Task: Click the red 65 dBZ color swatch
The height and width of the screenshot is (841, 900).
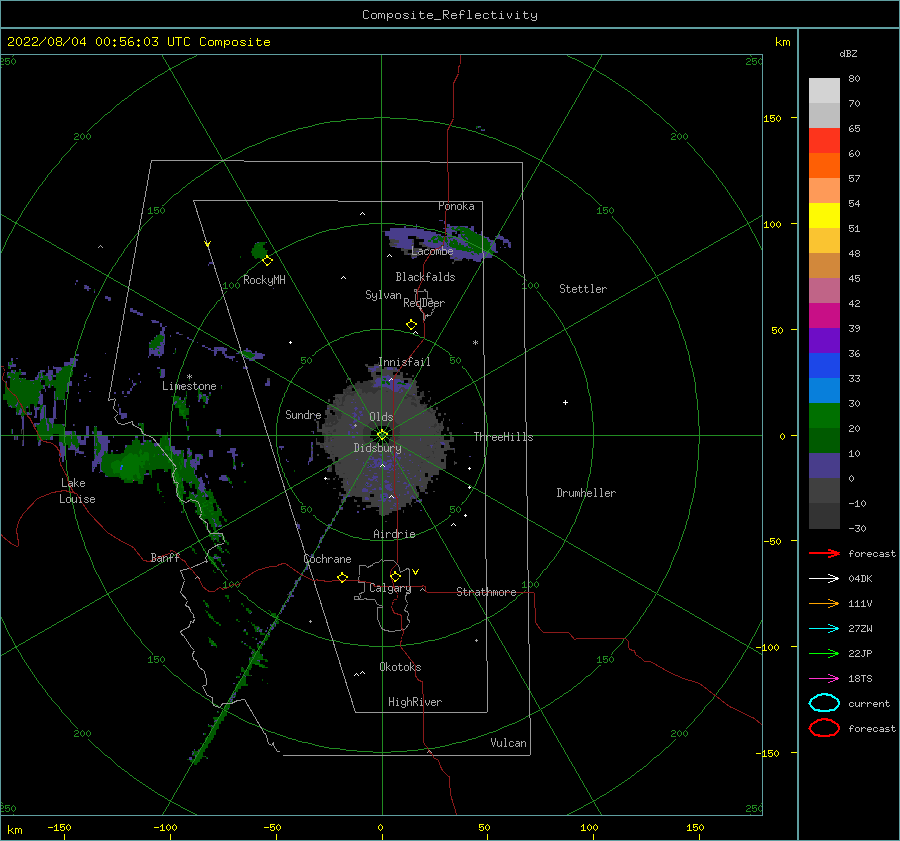Action: click(824, 140)
